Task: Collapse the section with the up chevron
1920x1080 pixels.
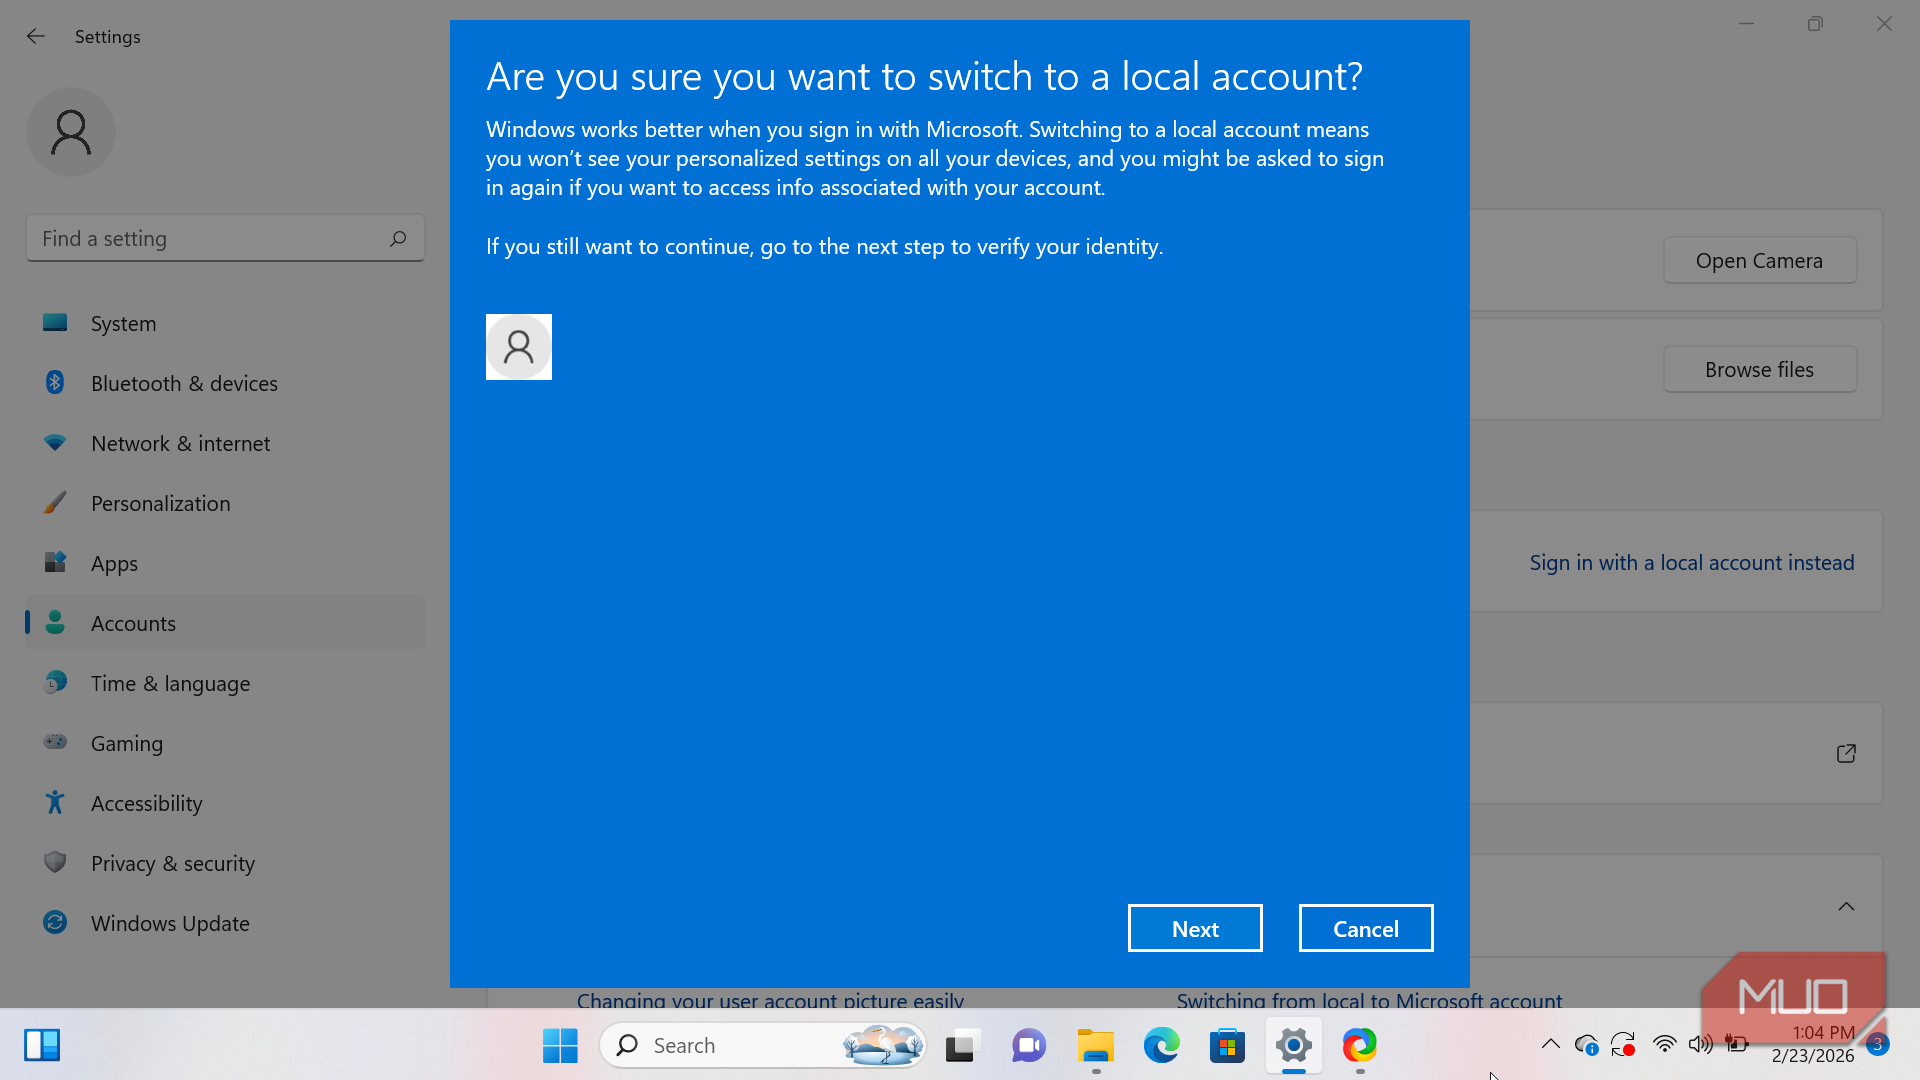Action: coord(1846,906)
